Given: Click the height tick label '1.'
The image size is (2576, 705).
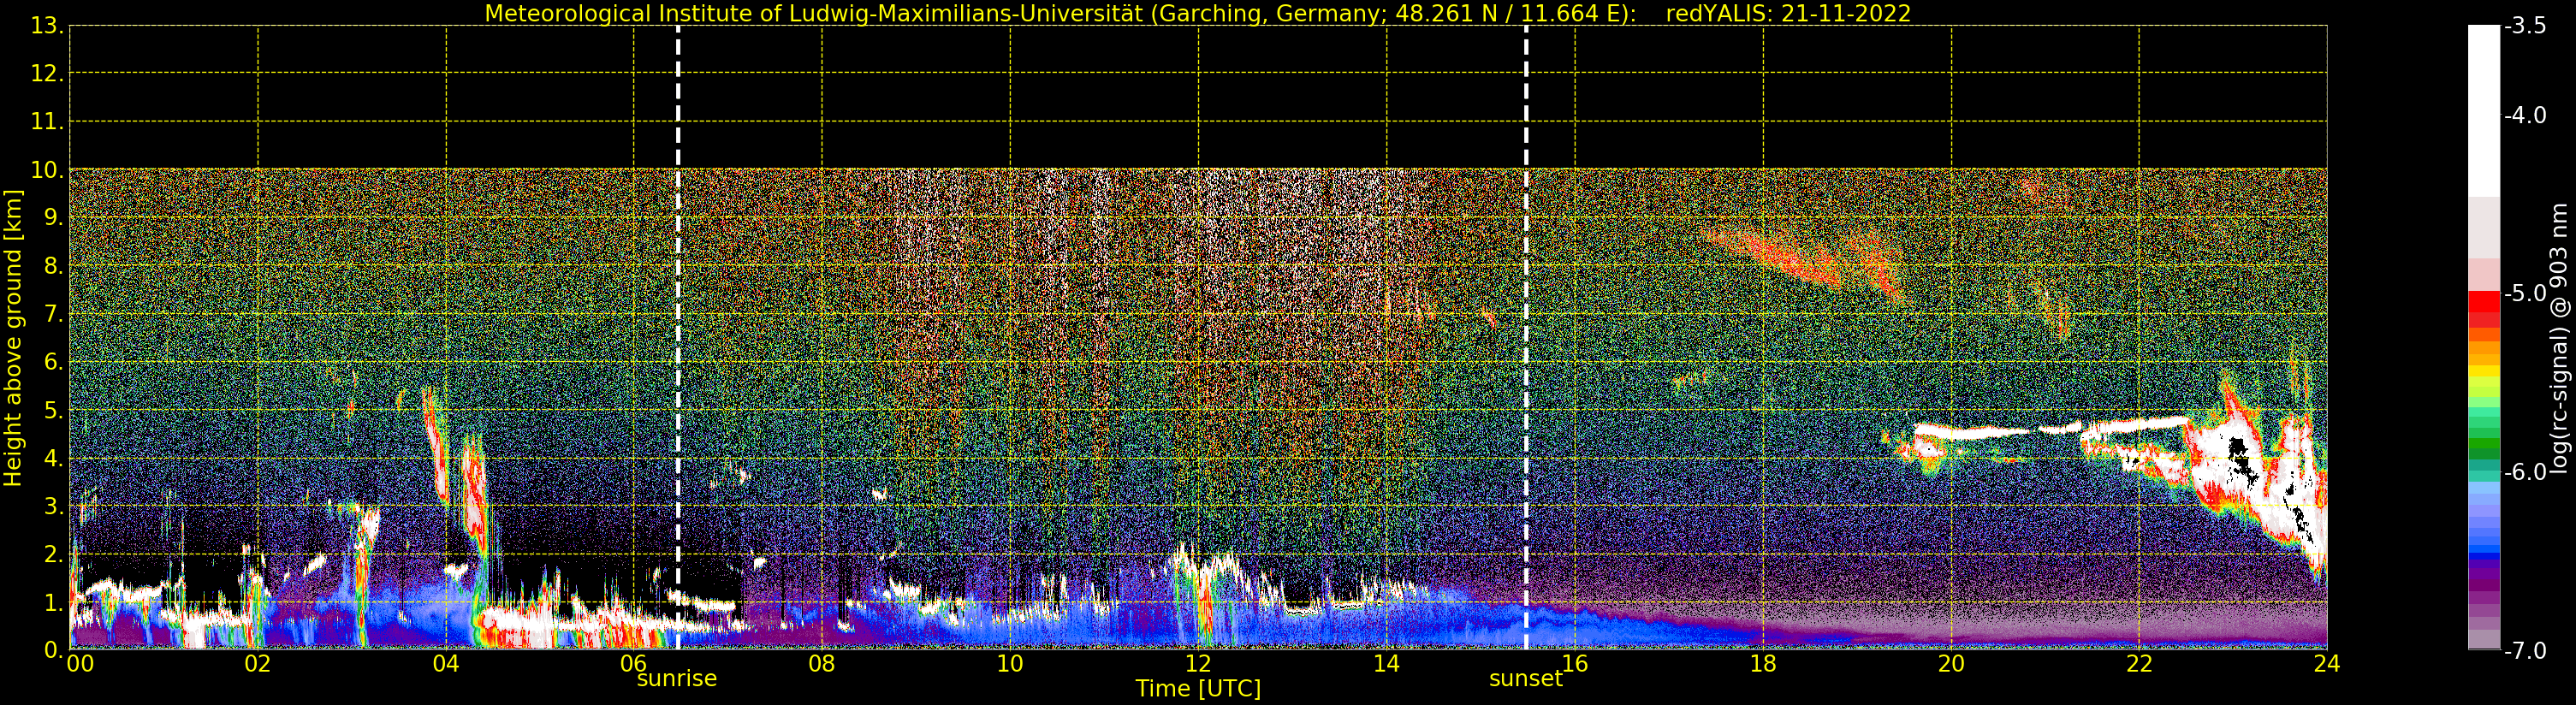Looking at the screenshot, I should (x=54, y=602).
